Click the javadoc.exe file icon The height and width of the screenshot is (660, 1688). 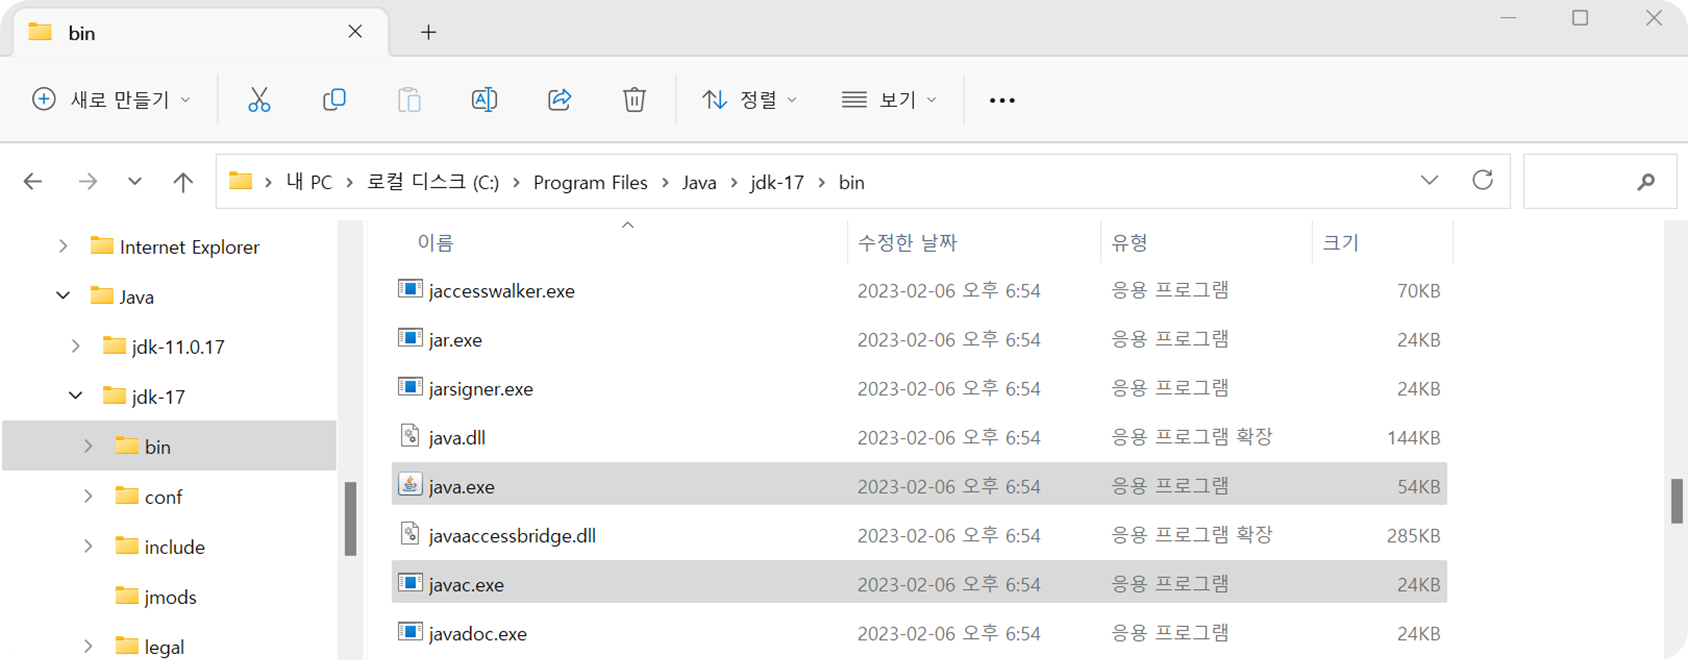(x=410, y=632)
